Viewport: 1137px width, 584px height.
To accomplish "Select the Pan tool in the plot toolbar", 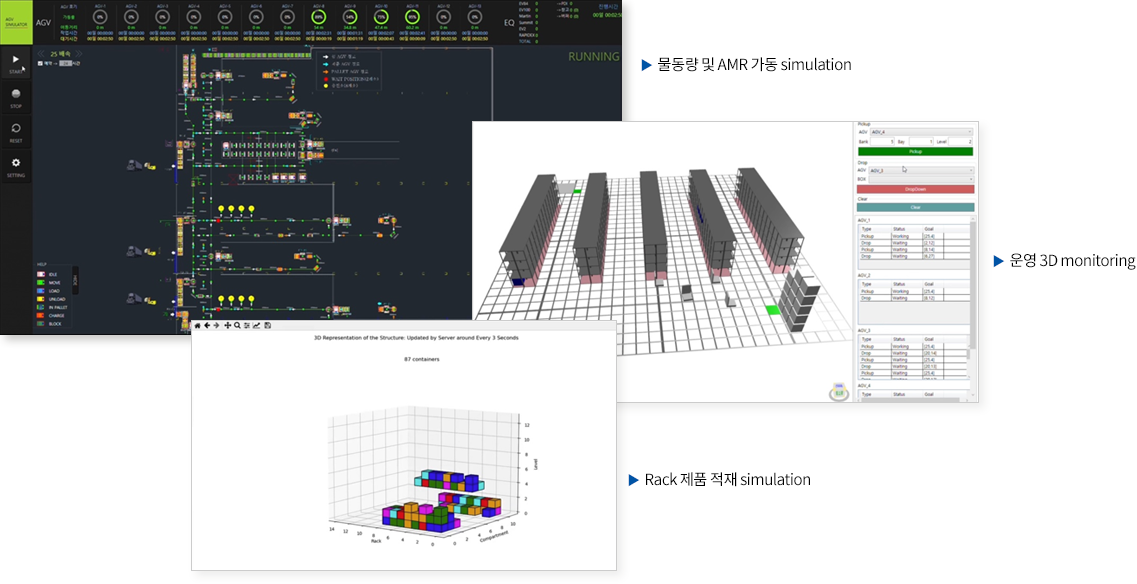I will (x=228, y=326).
